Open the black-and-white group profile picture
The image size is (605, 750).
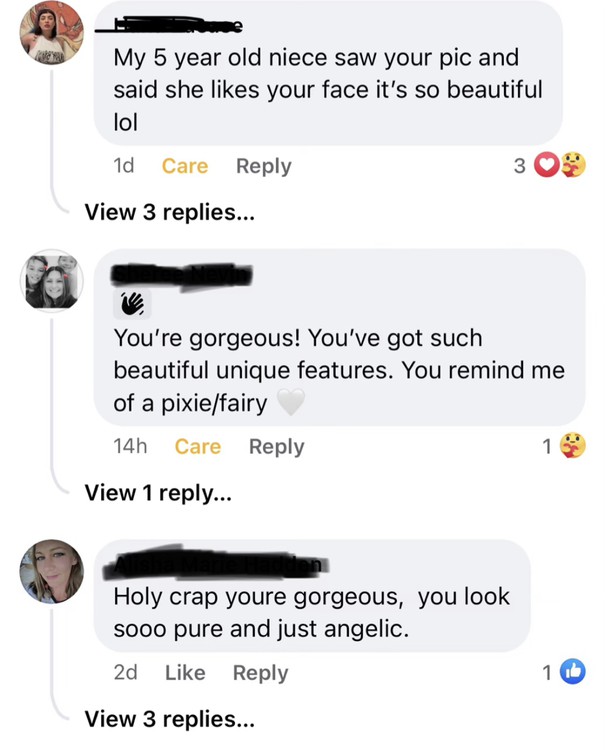coord(52,280)
